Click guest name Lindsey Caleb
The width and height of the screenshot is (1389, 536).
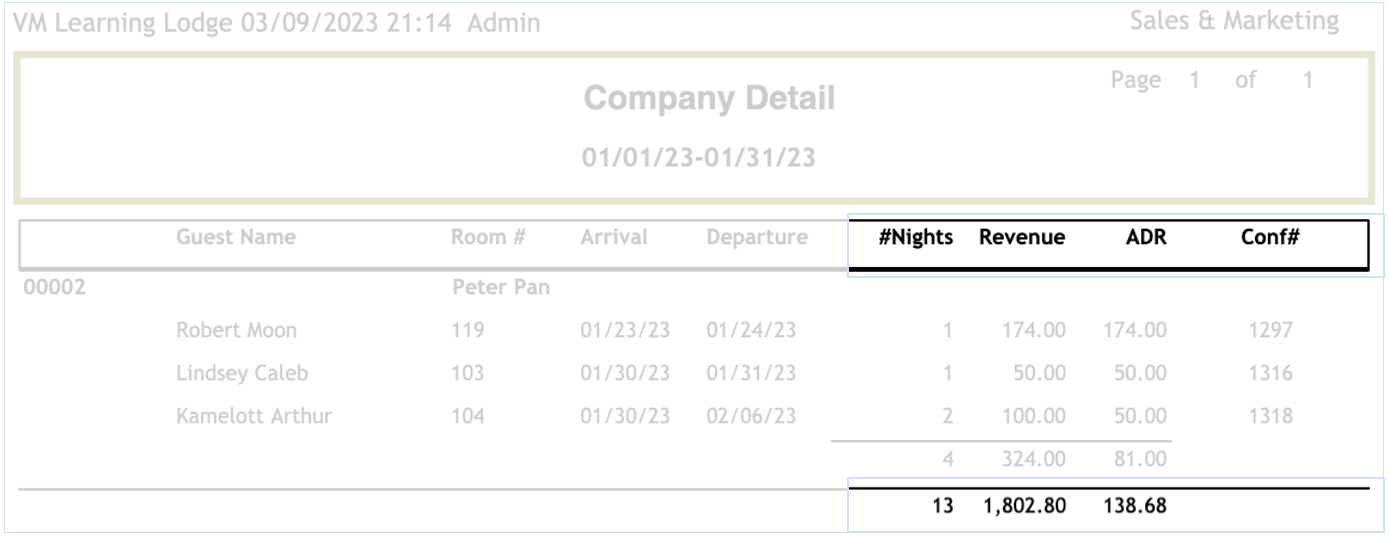[x=242, y=373]
